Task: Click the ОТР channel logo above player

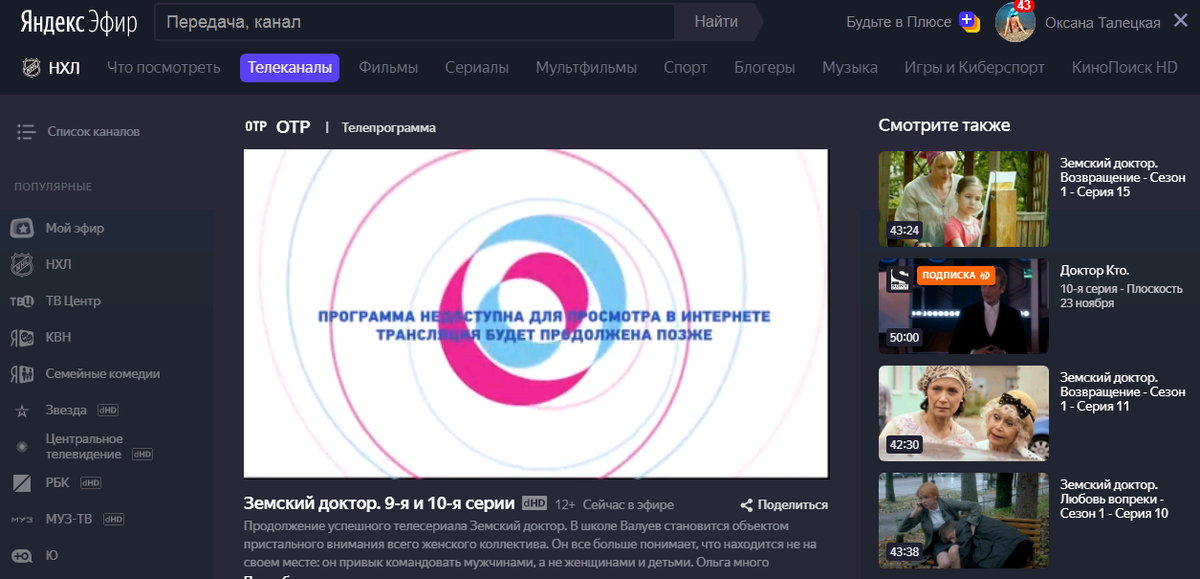Action: (x=256, y=127)
